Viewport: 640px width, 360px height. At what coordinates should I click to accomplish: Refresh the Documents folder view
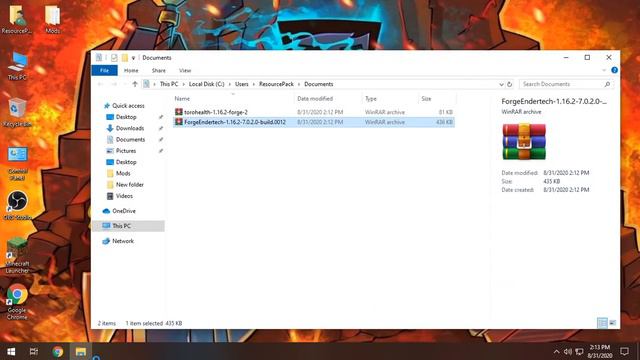click(509, 84)
